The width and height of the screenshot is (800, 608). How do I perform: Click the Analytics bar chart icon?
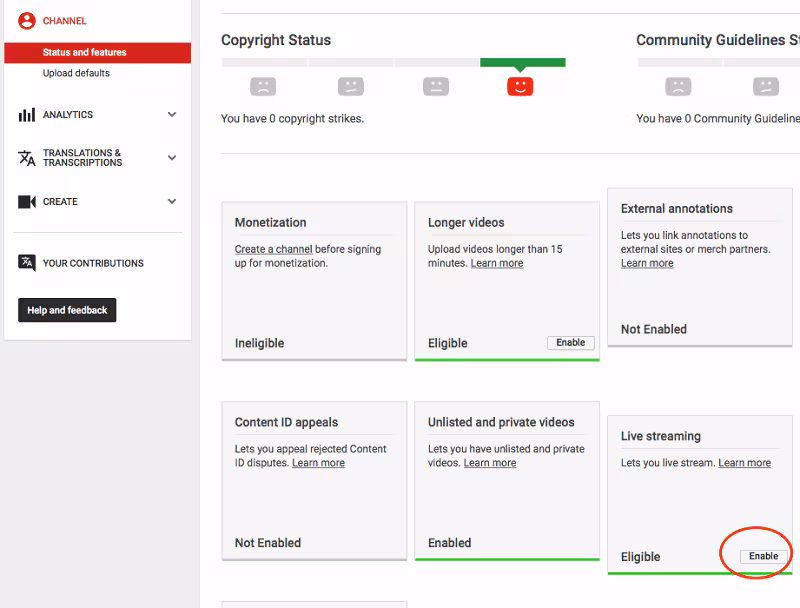pos(27,115)
